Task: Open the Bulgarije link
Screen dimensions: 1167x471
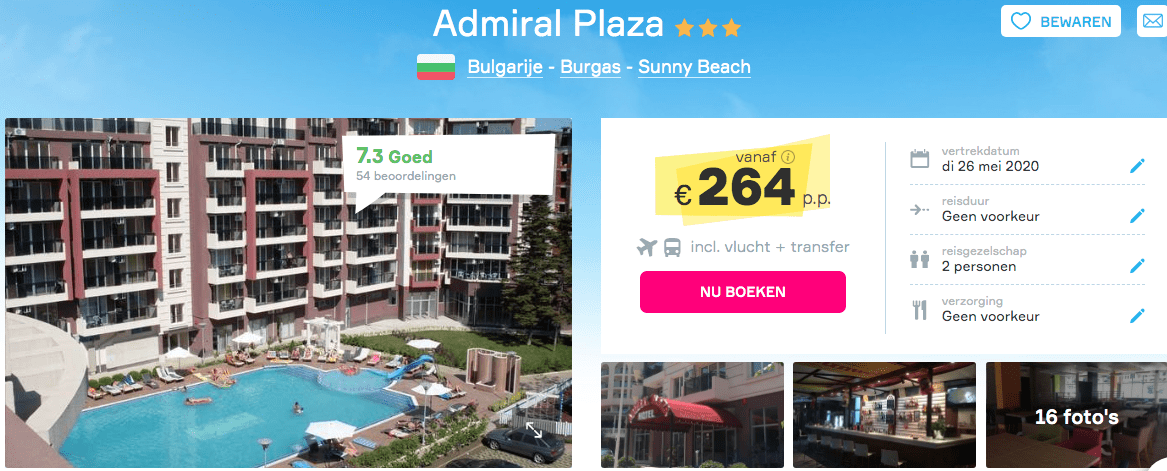Action: point(505,68)
